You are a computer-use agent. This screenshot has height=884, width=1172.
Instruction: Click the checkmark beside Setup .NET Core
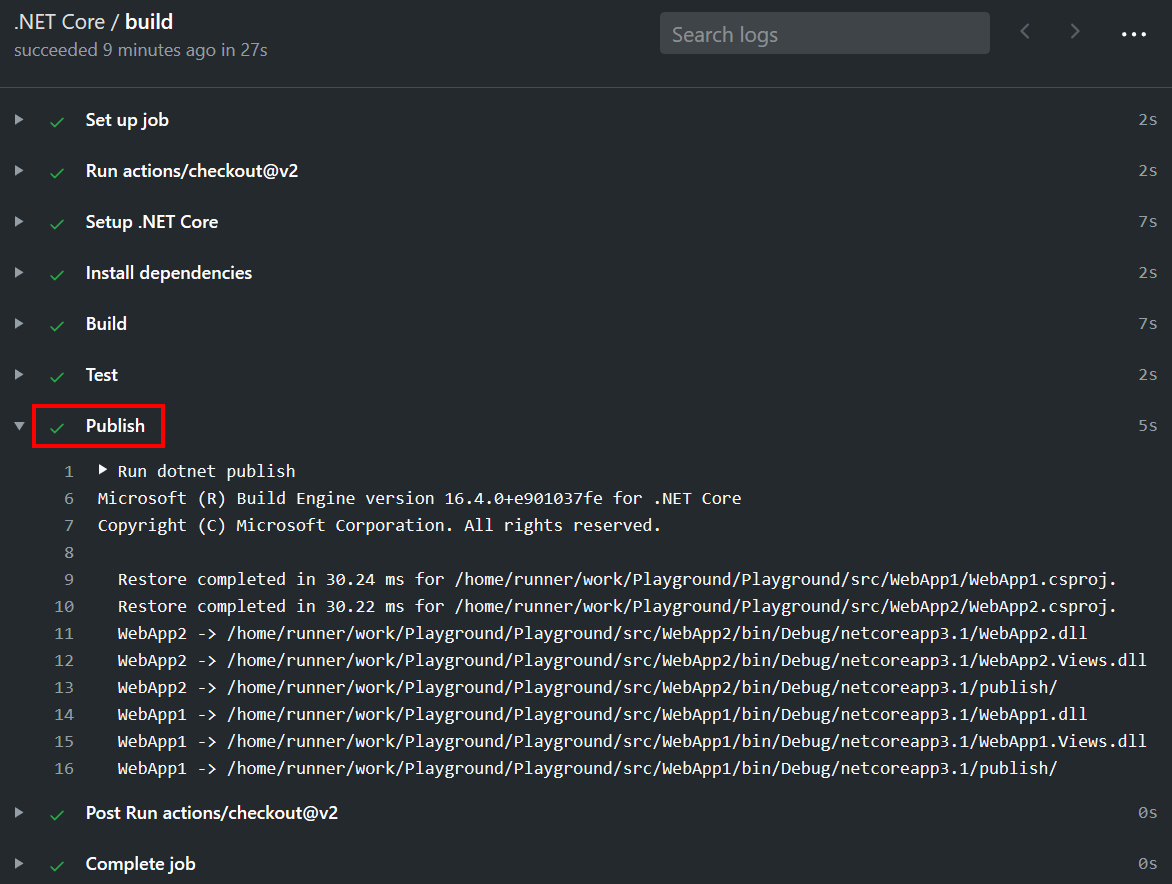coord(57,221)
